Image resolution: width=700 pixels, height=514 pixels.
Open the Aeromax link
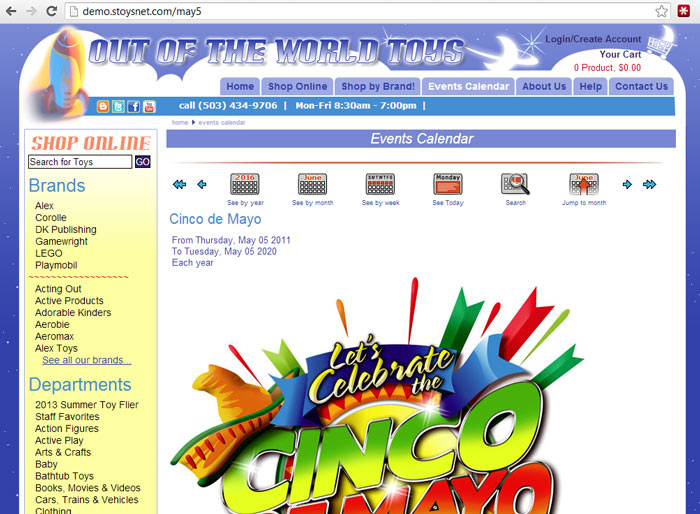(x=54, y=336)
